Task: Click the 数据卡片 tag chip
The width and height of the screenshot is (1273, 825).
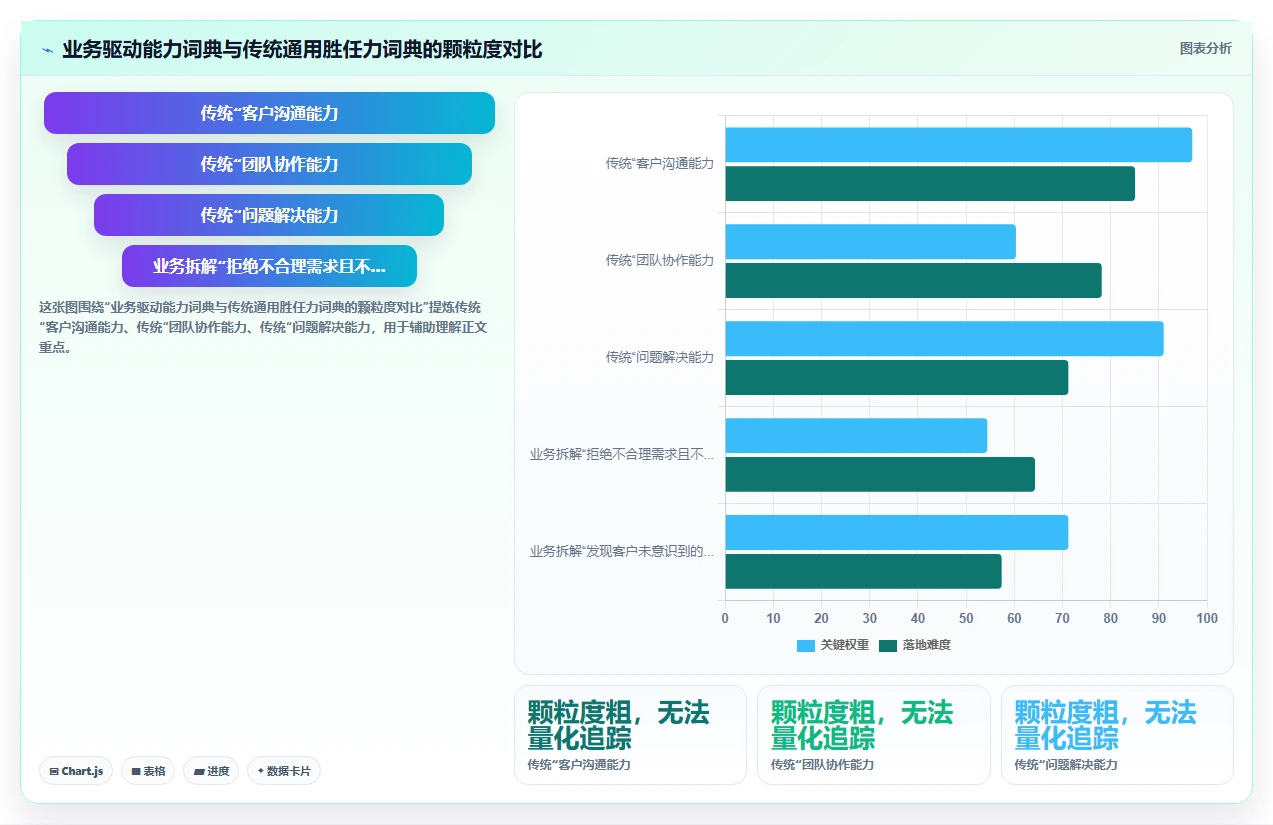Action: click(x=284, y=771)
